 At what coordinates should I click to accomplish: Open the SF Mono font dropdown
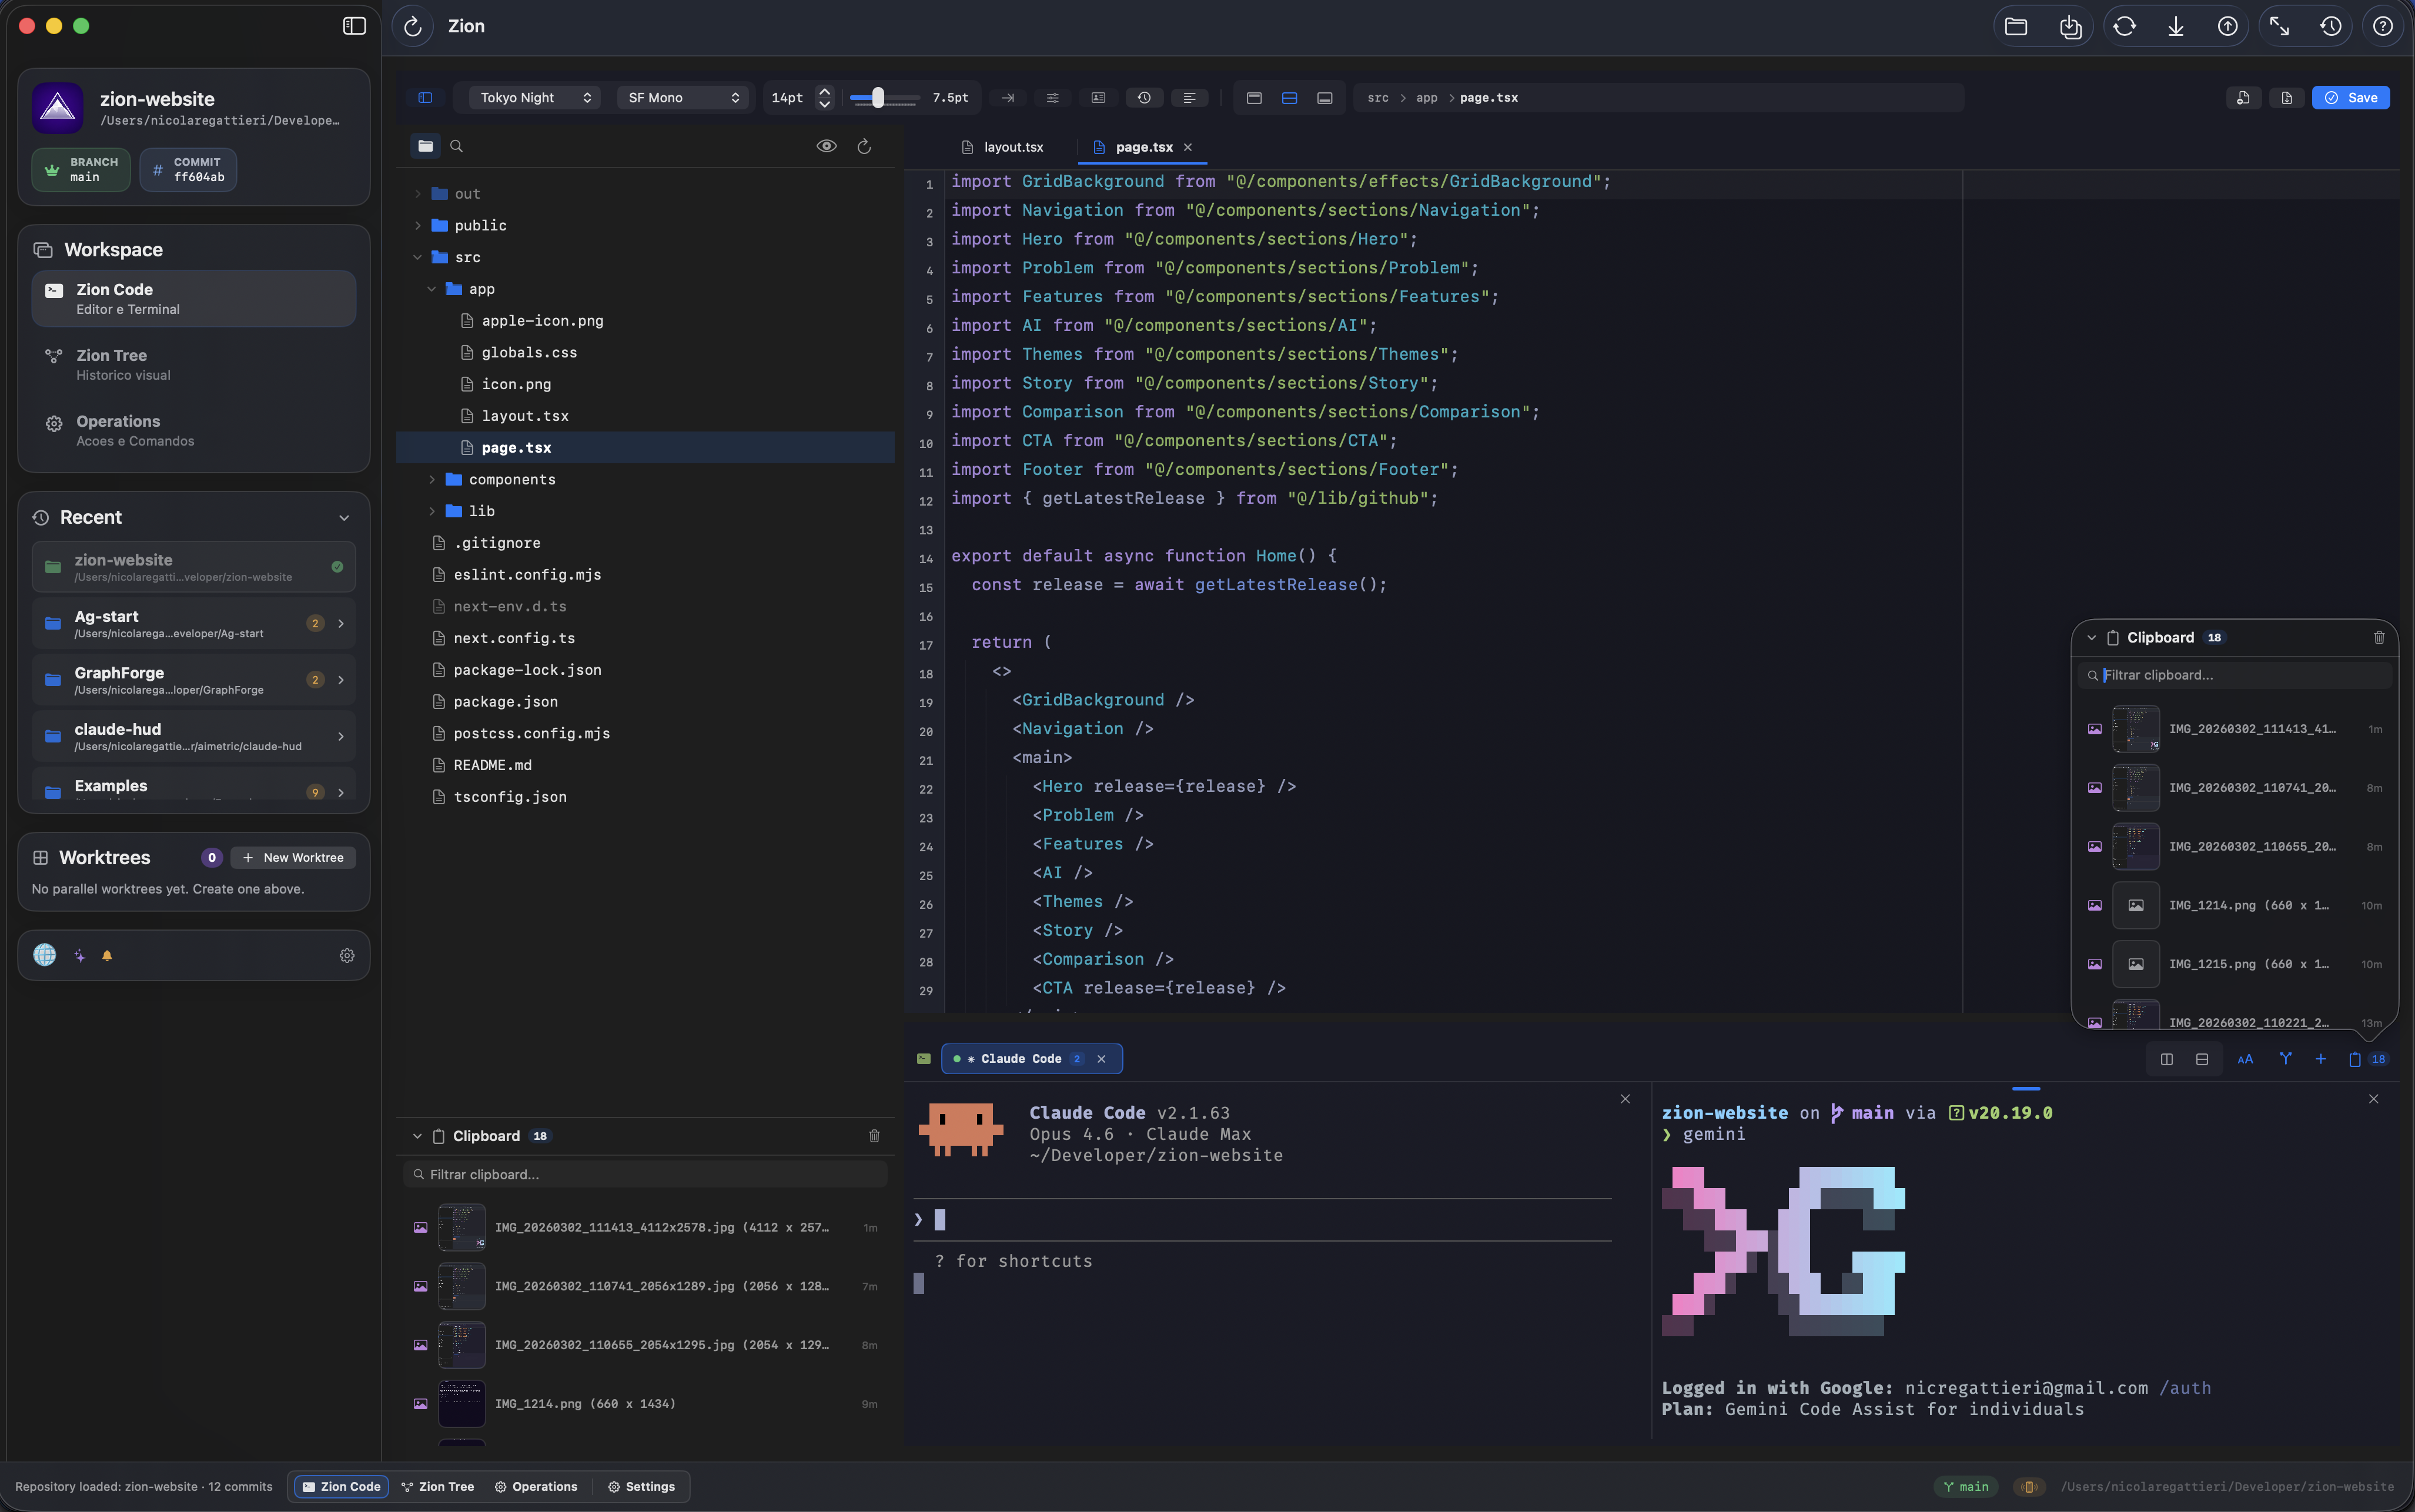click(x=683, y=98)
